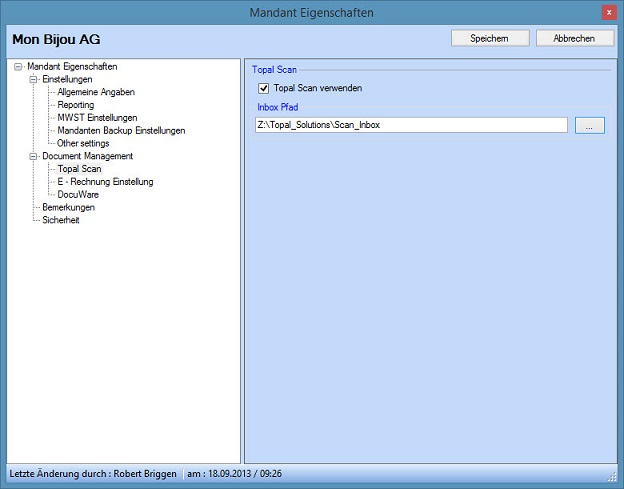624x489 pixels.
Task: Collapse the Einstellungen tree branch
Action: (x=33, y=79)
